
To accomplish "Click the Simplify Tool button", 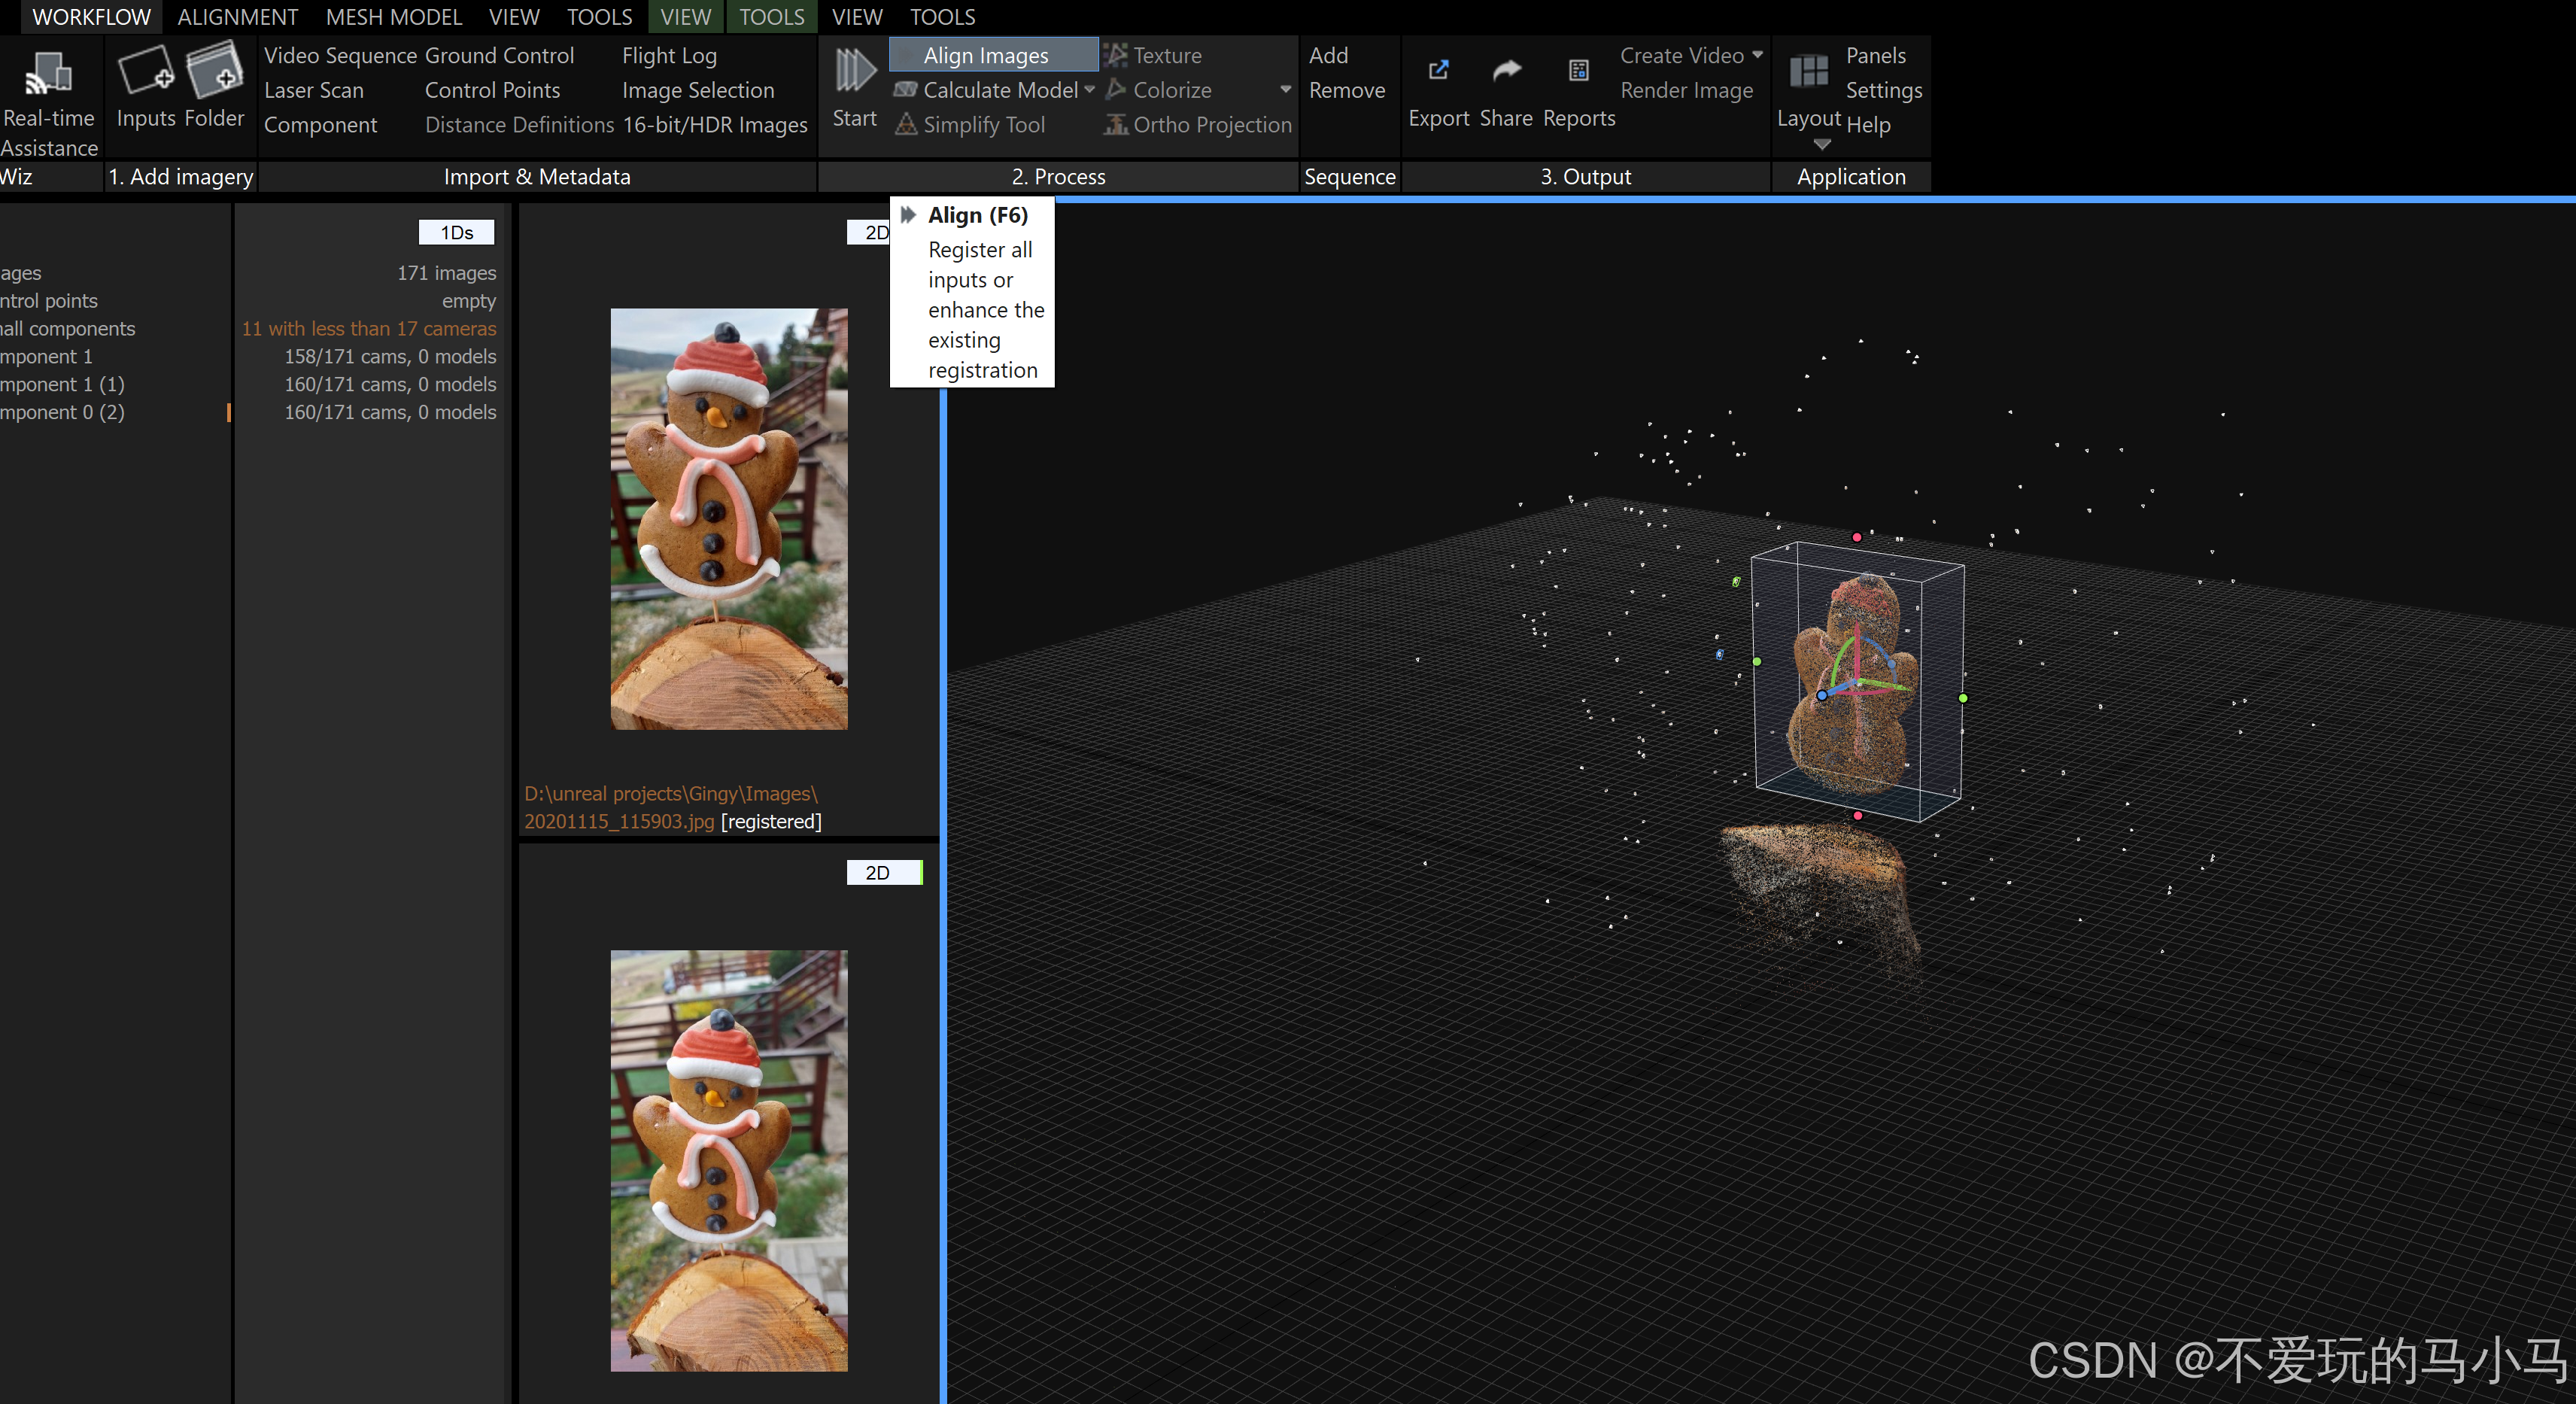I will coord(983,125).
